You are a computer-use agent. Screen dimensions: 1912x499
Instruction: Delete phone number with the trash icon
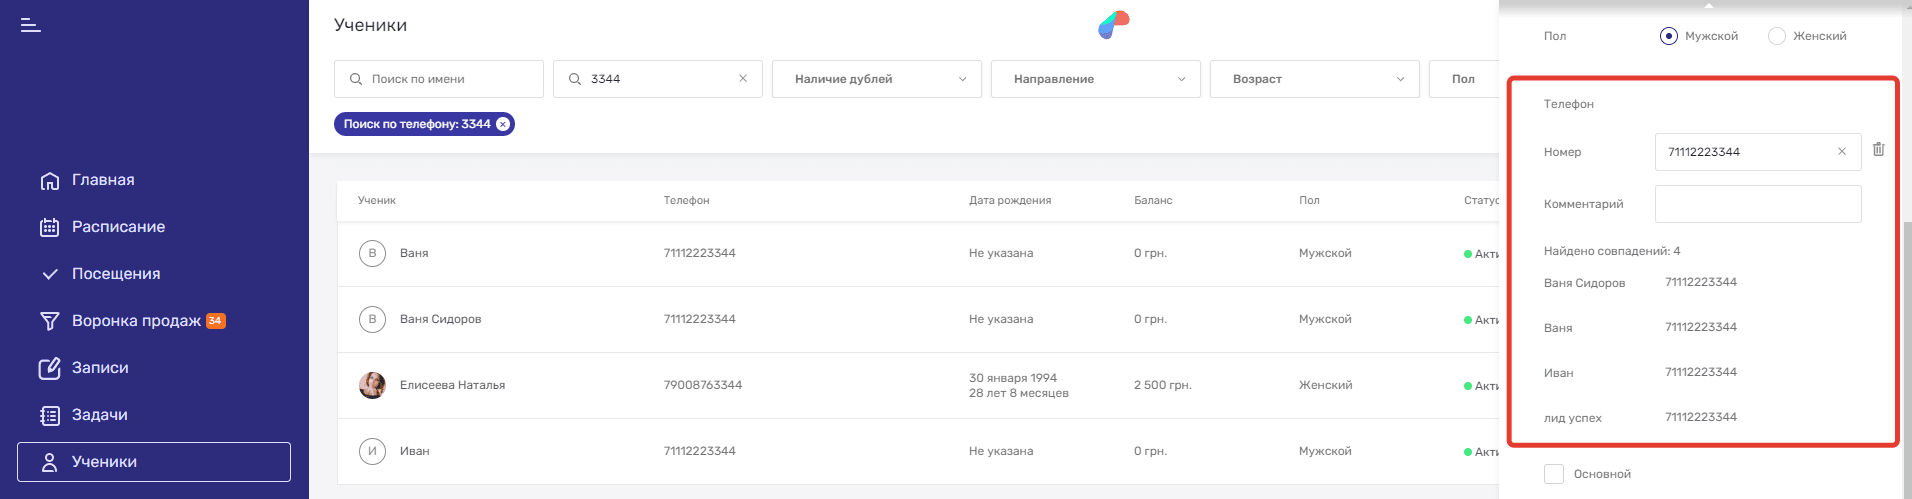(x=1878, y=149)
